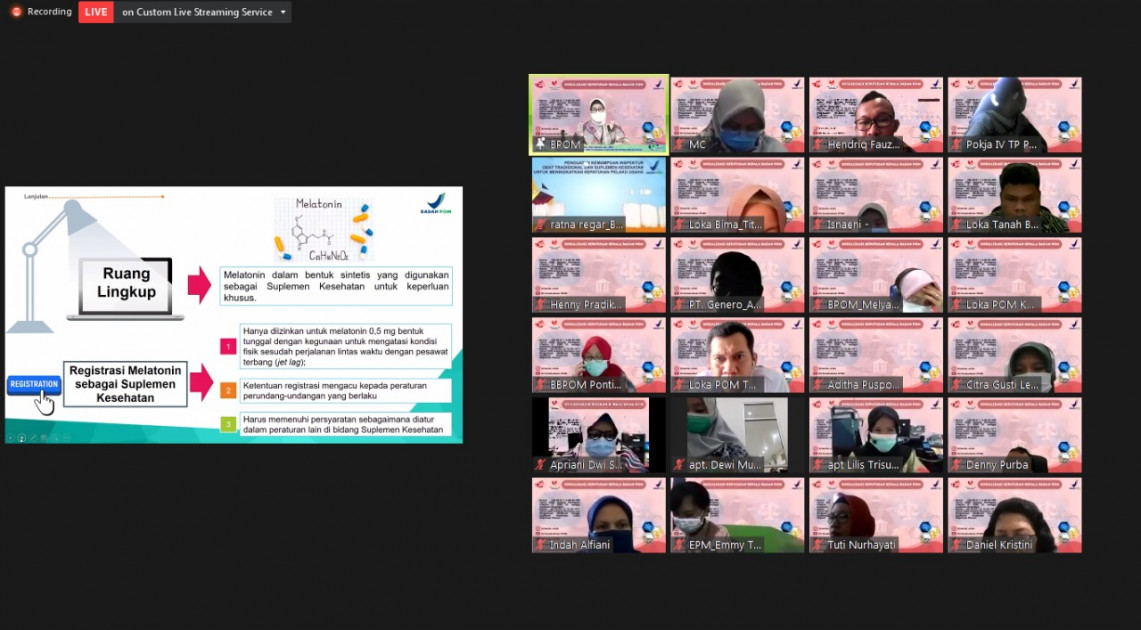Image resolution: width=1141 pixels, height=630 pixels.
Task: Click the Ruang Lingkup laptop box on slide
Action: tap(126, 283)
